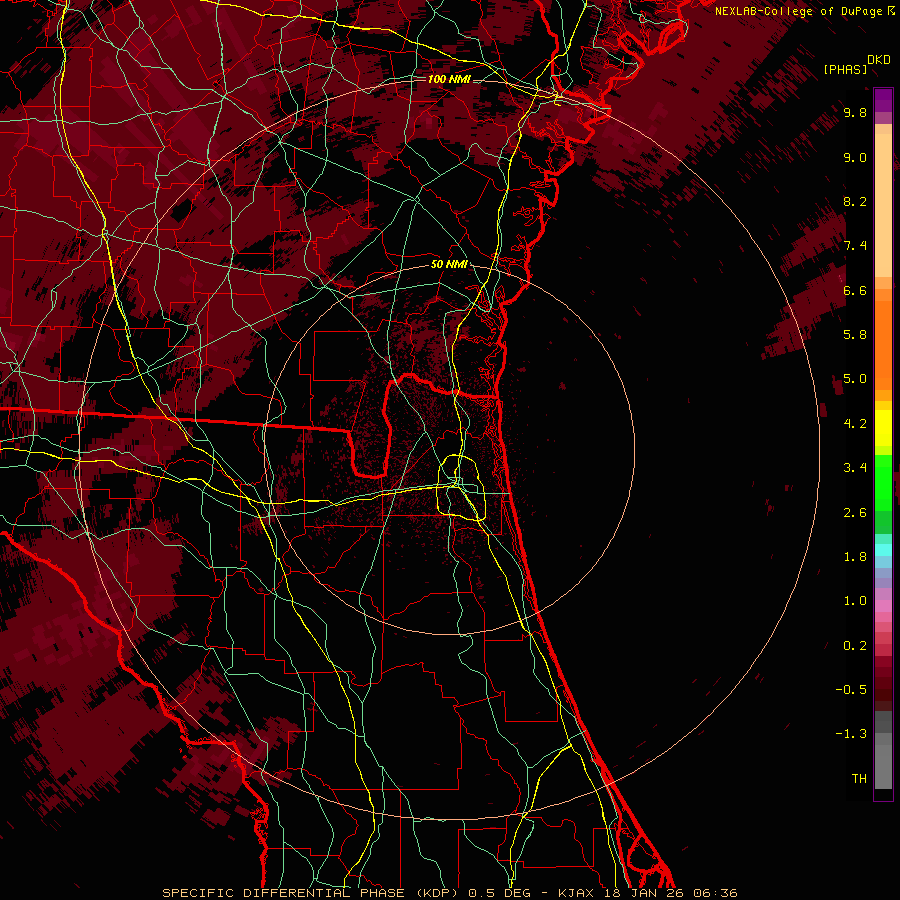Select the 9.8 scale value

(855, 112)
